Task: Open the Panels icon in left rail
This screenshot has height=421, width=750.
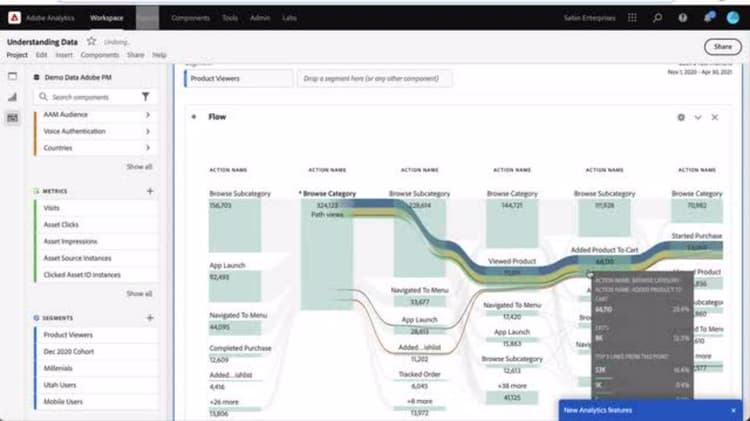Action: (12, 76)
